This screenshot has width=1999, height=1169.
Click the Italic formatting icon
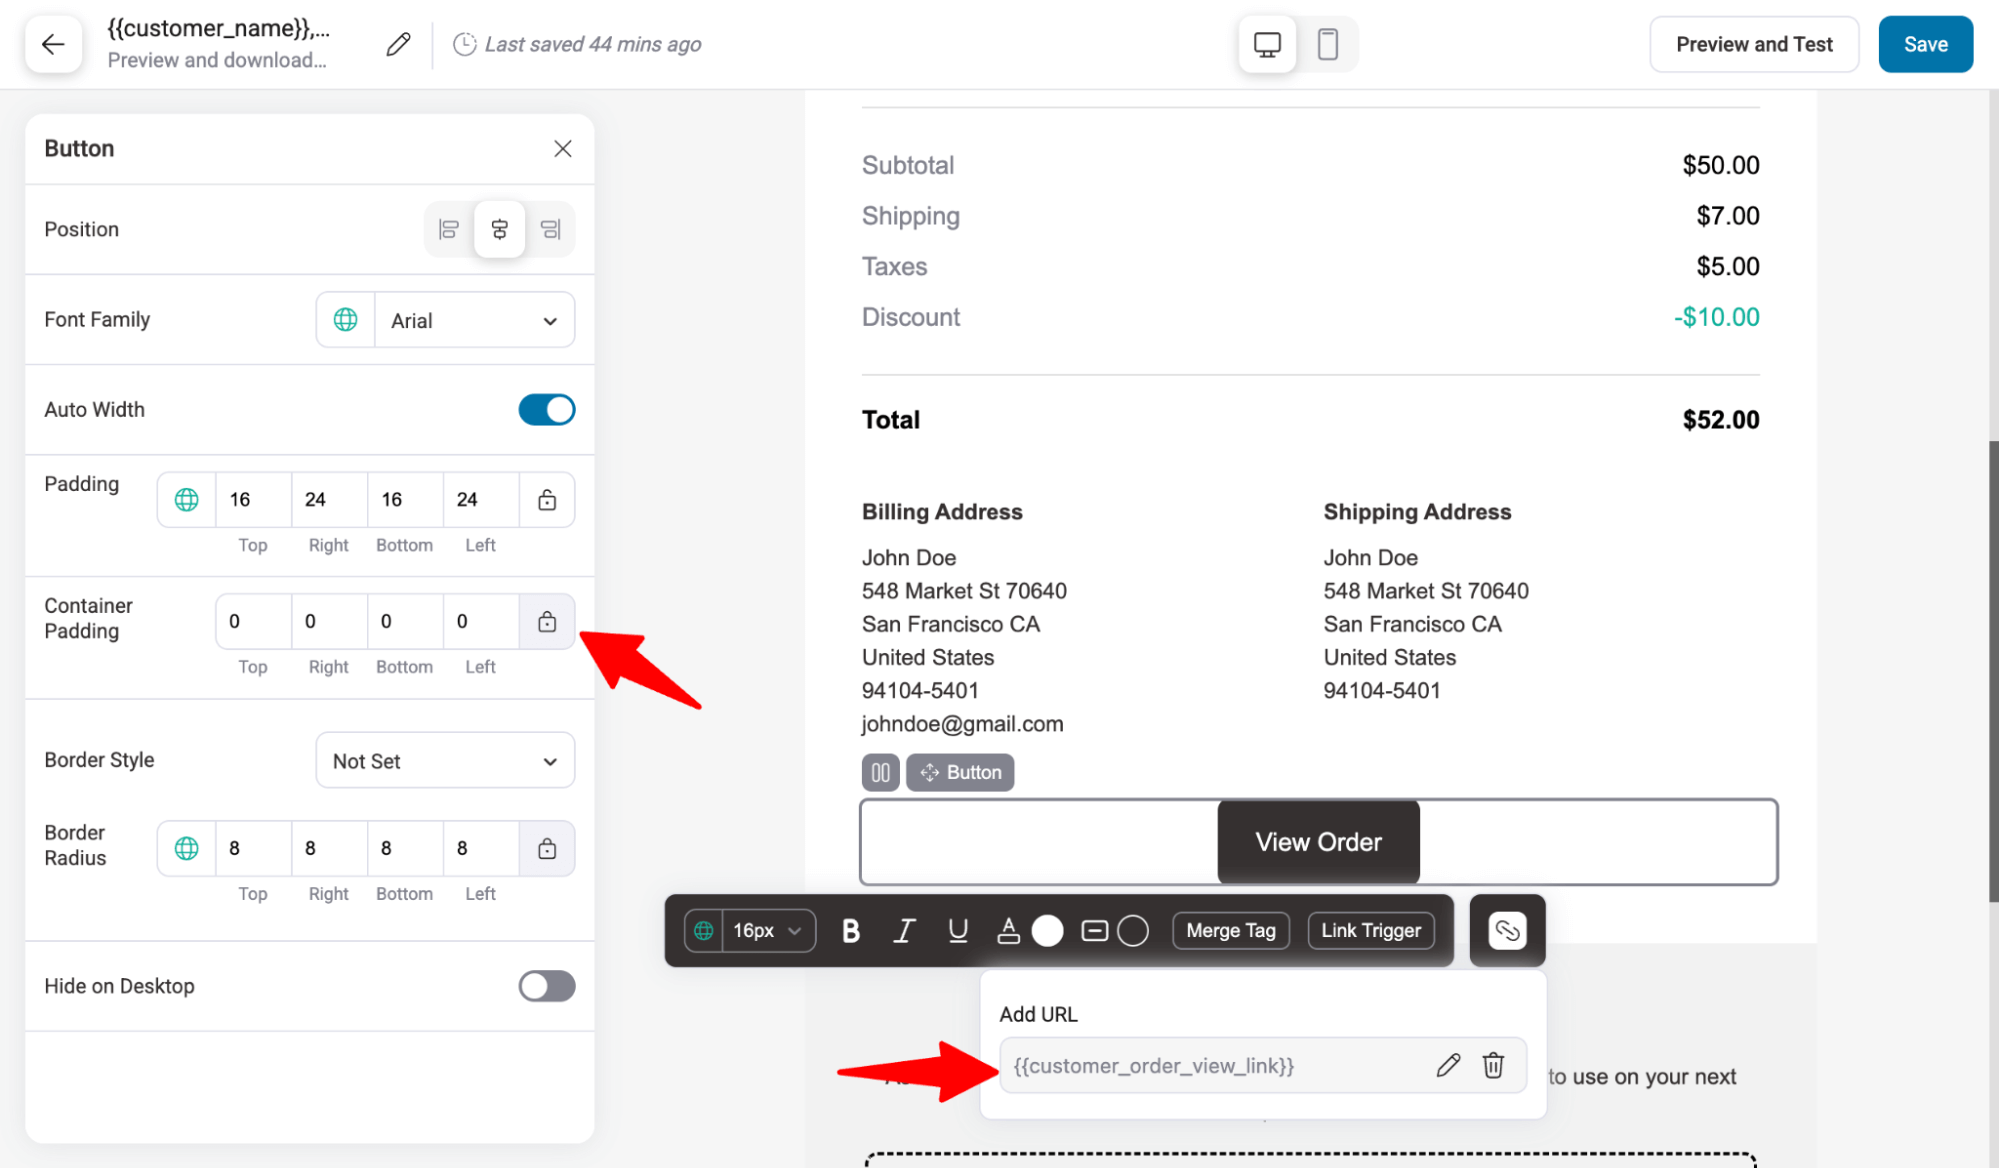pos(904,930)
